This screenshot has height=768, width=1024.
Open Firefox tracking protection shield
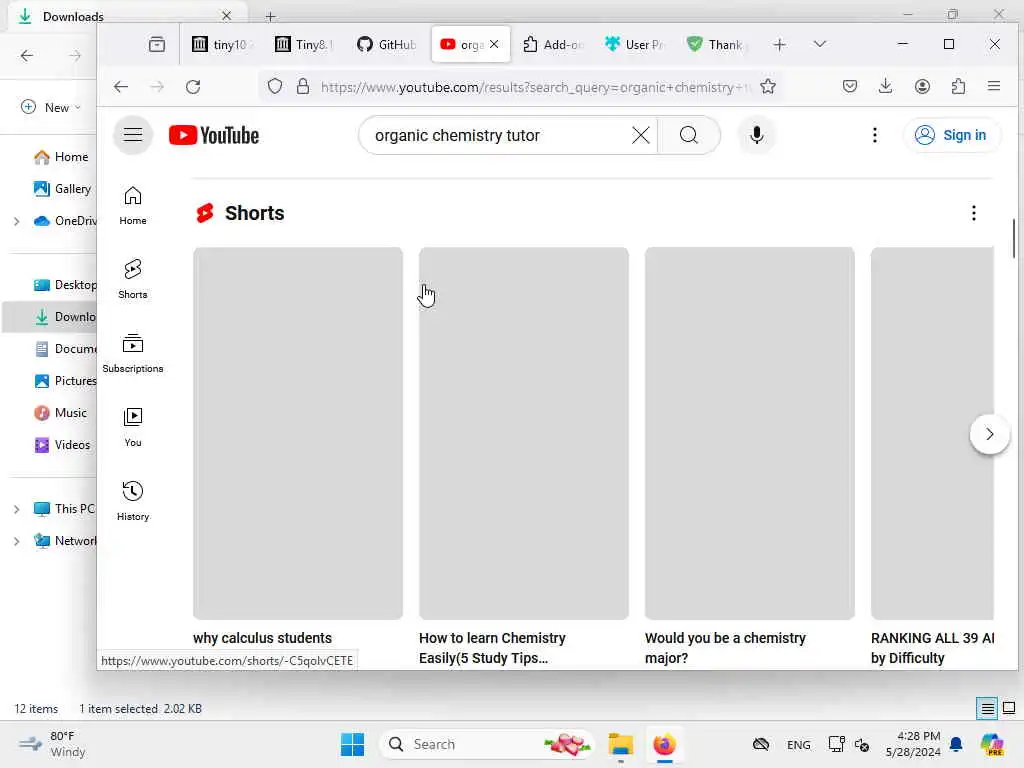coord(275,86)
